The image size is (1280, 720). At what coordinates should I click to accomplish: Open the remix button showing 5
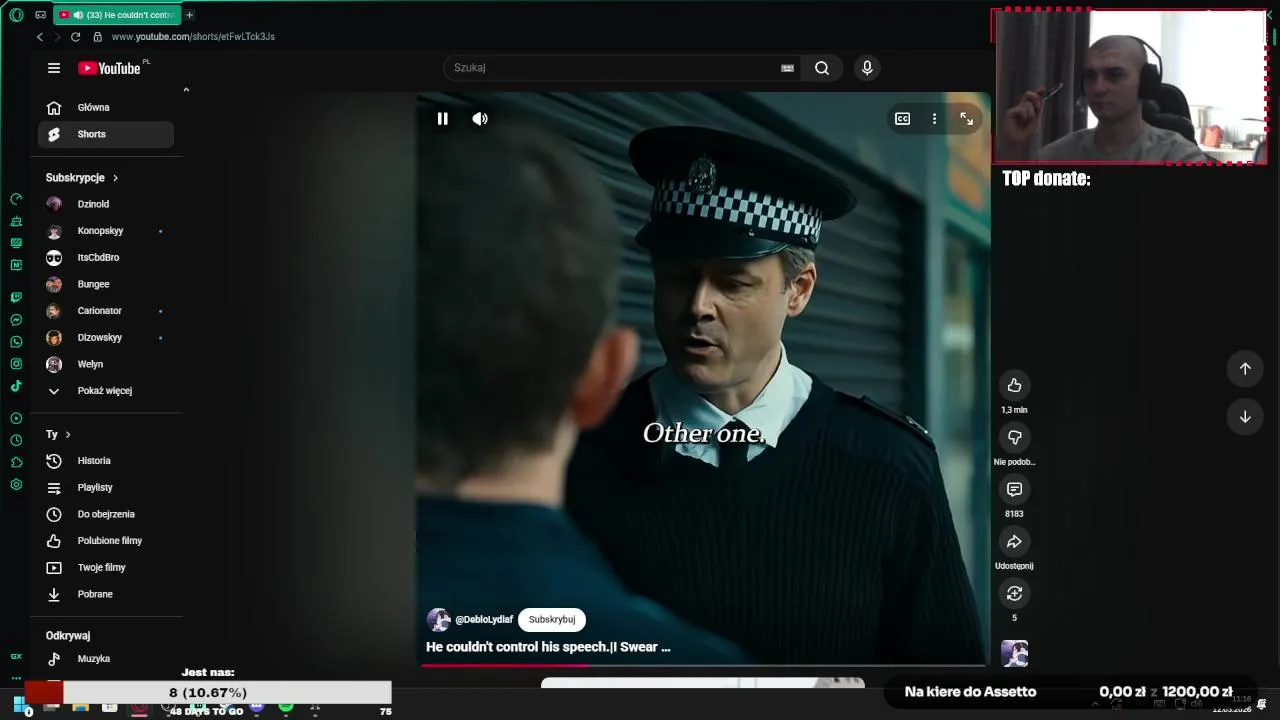pyautogui.click(x=1014, y=593)
